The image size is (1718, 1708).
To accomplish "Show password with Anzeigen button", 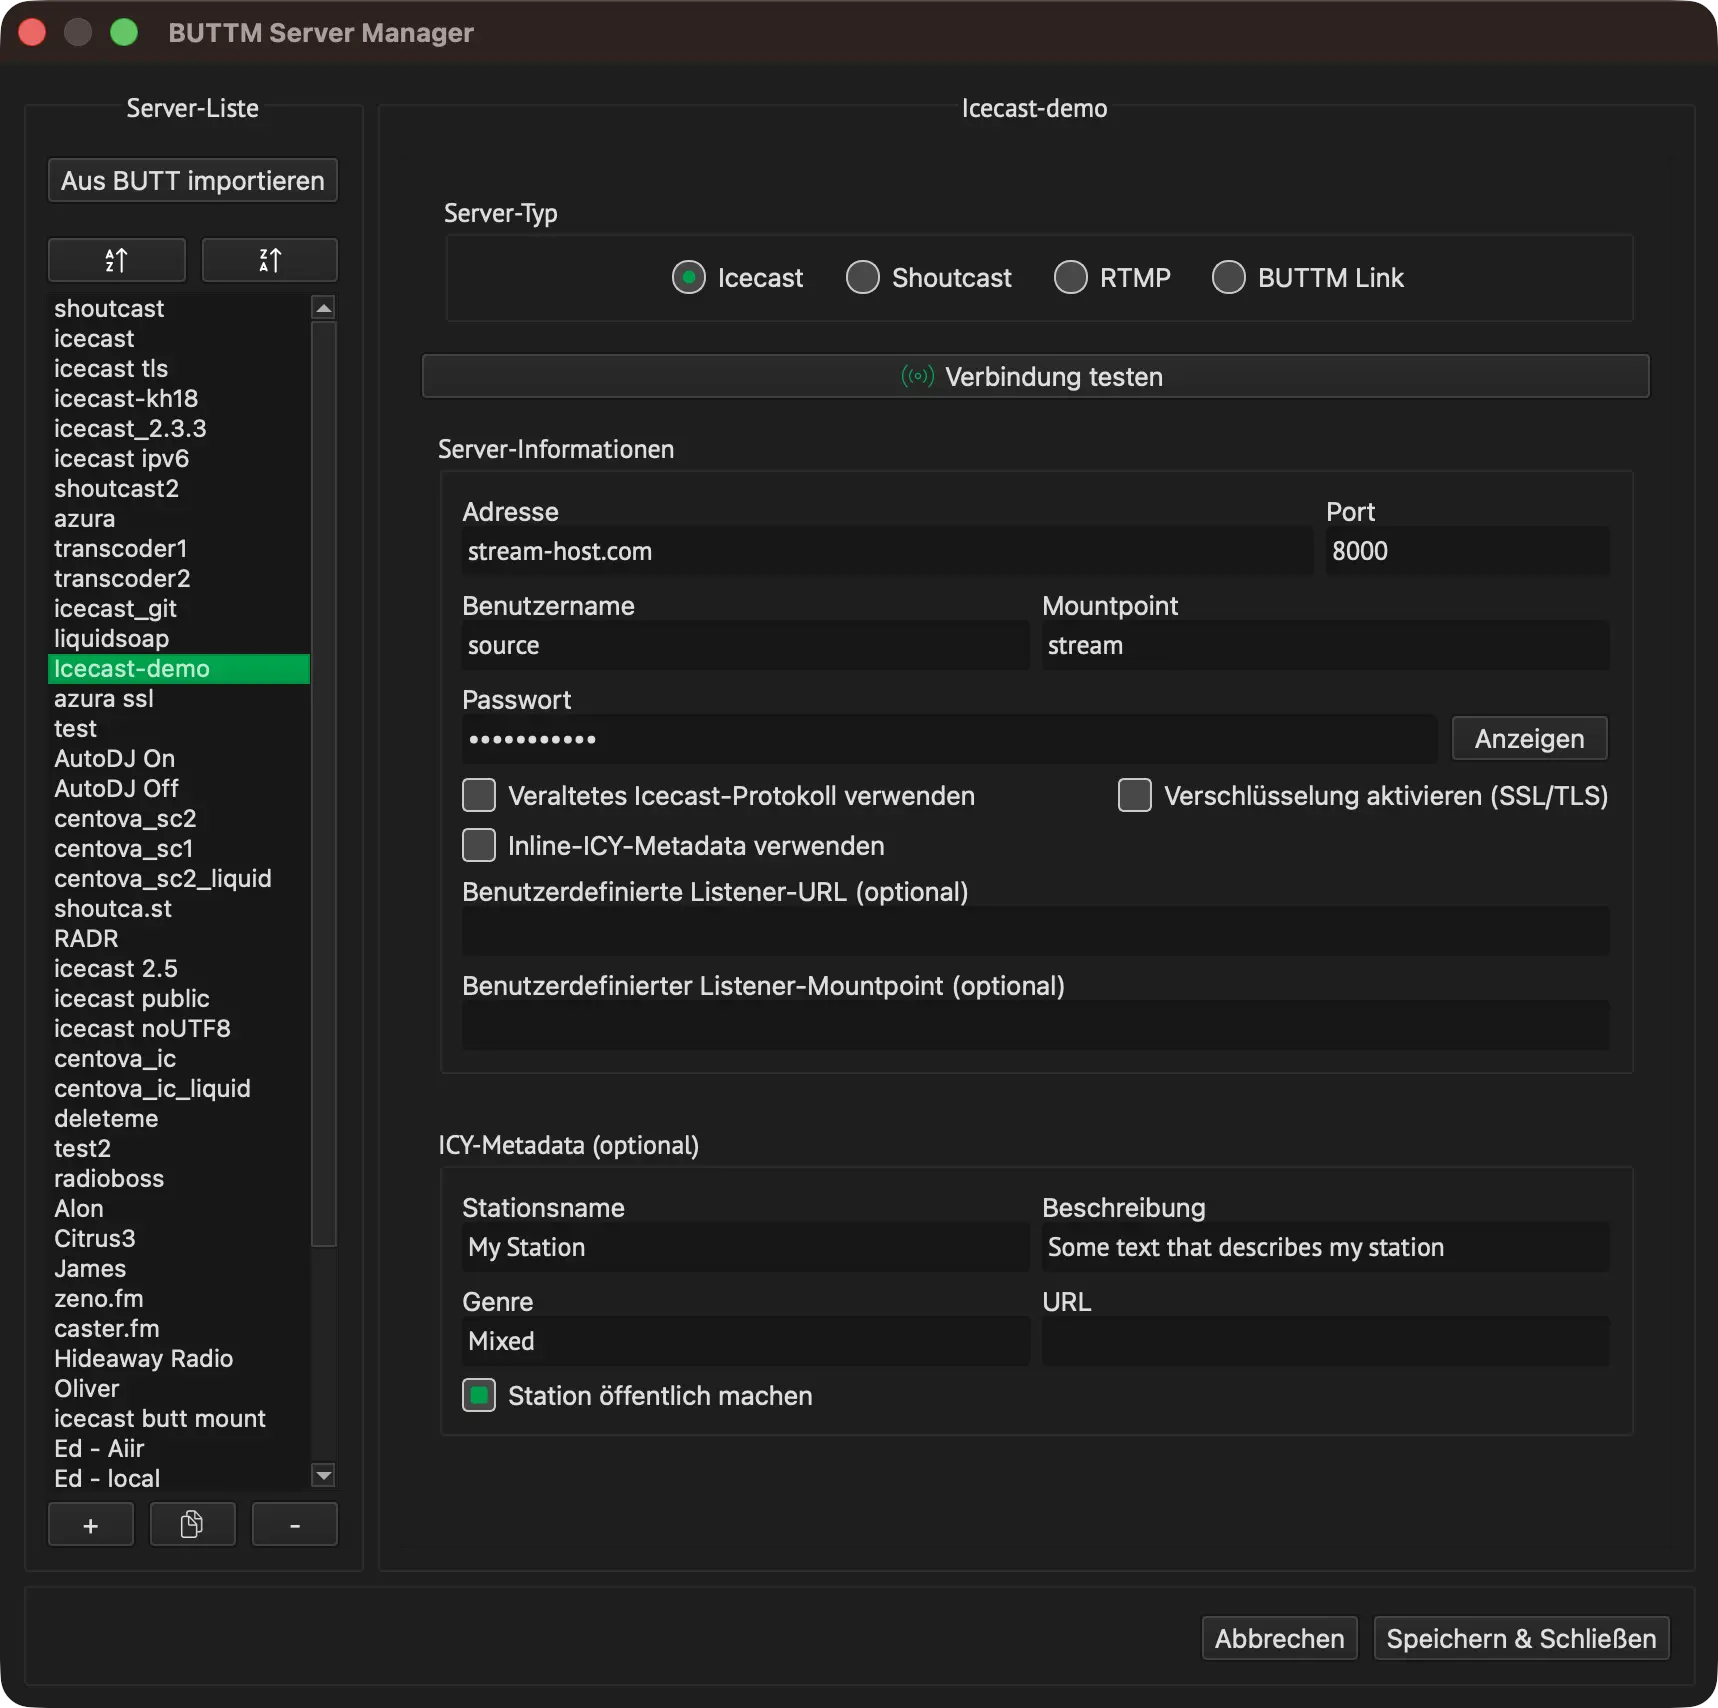I will pyautogui.click(x=1530, y=738).
